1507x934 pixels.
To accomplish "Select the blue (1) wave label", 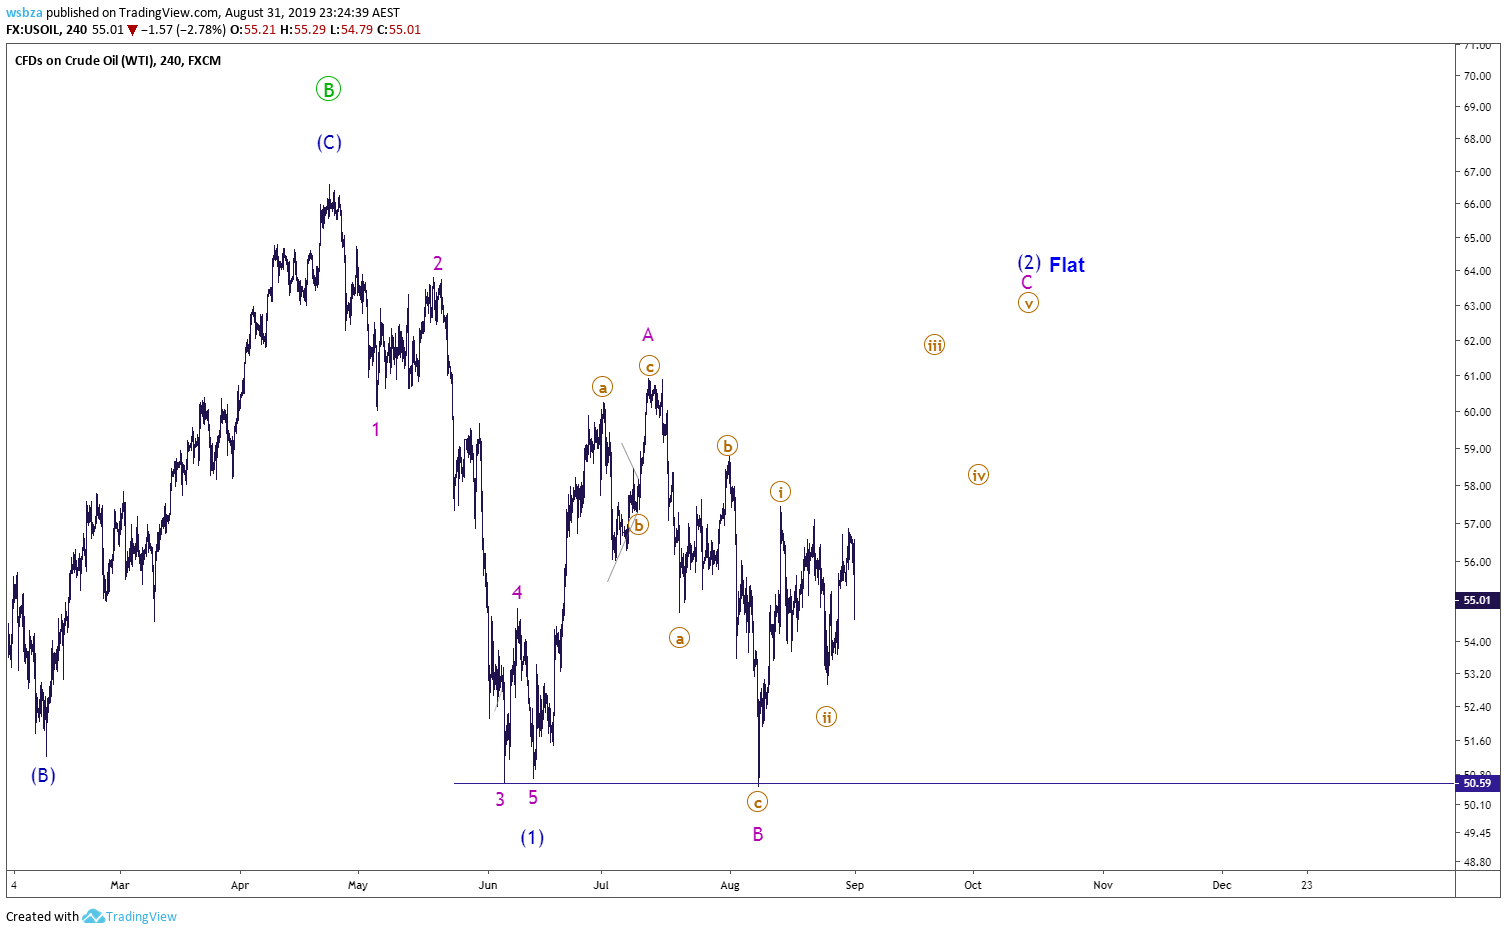I will click(532, 837).
